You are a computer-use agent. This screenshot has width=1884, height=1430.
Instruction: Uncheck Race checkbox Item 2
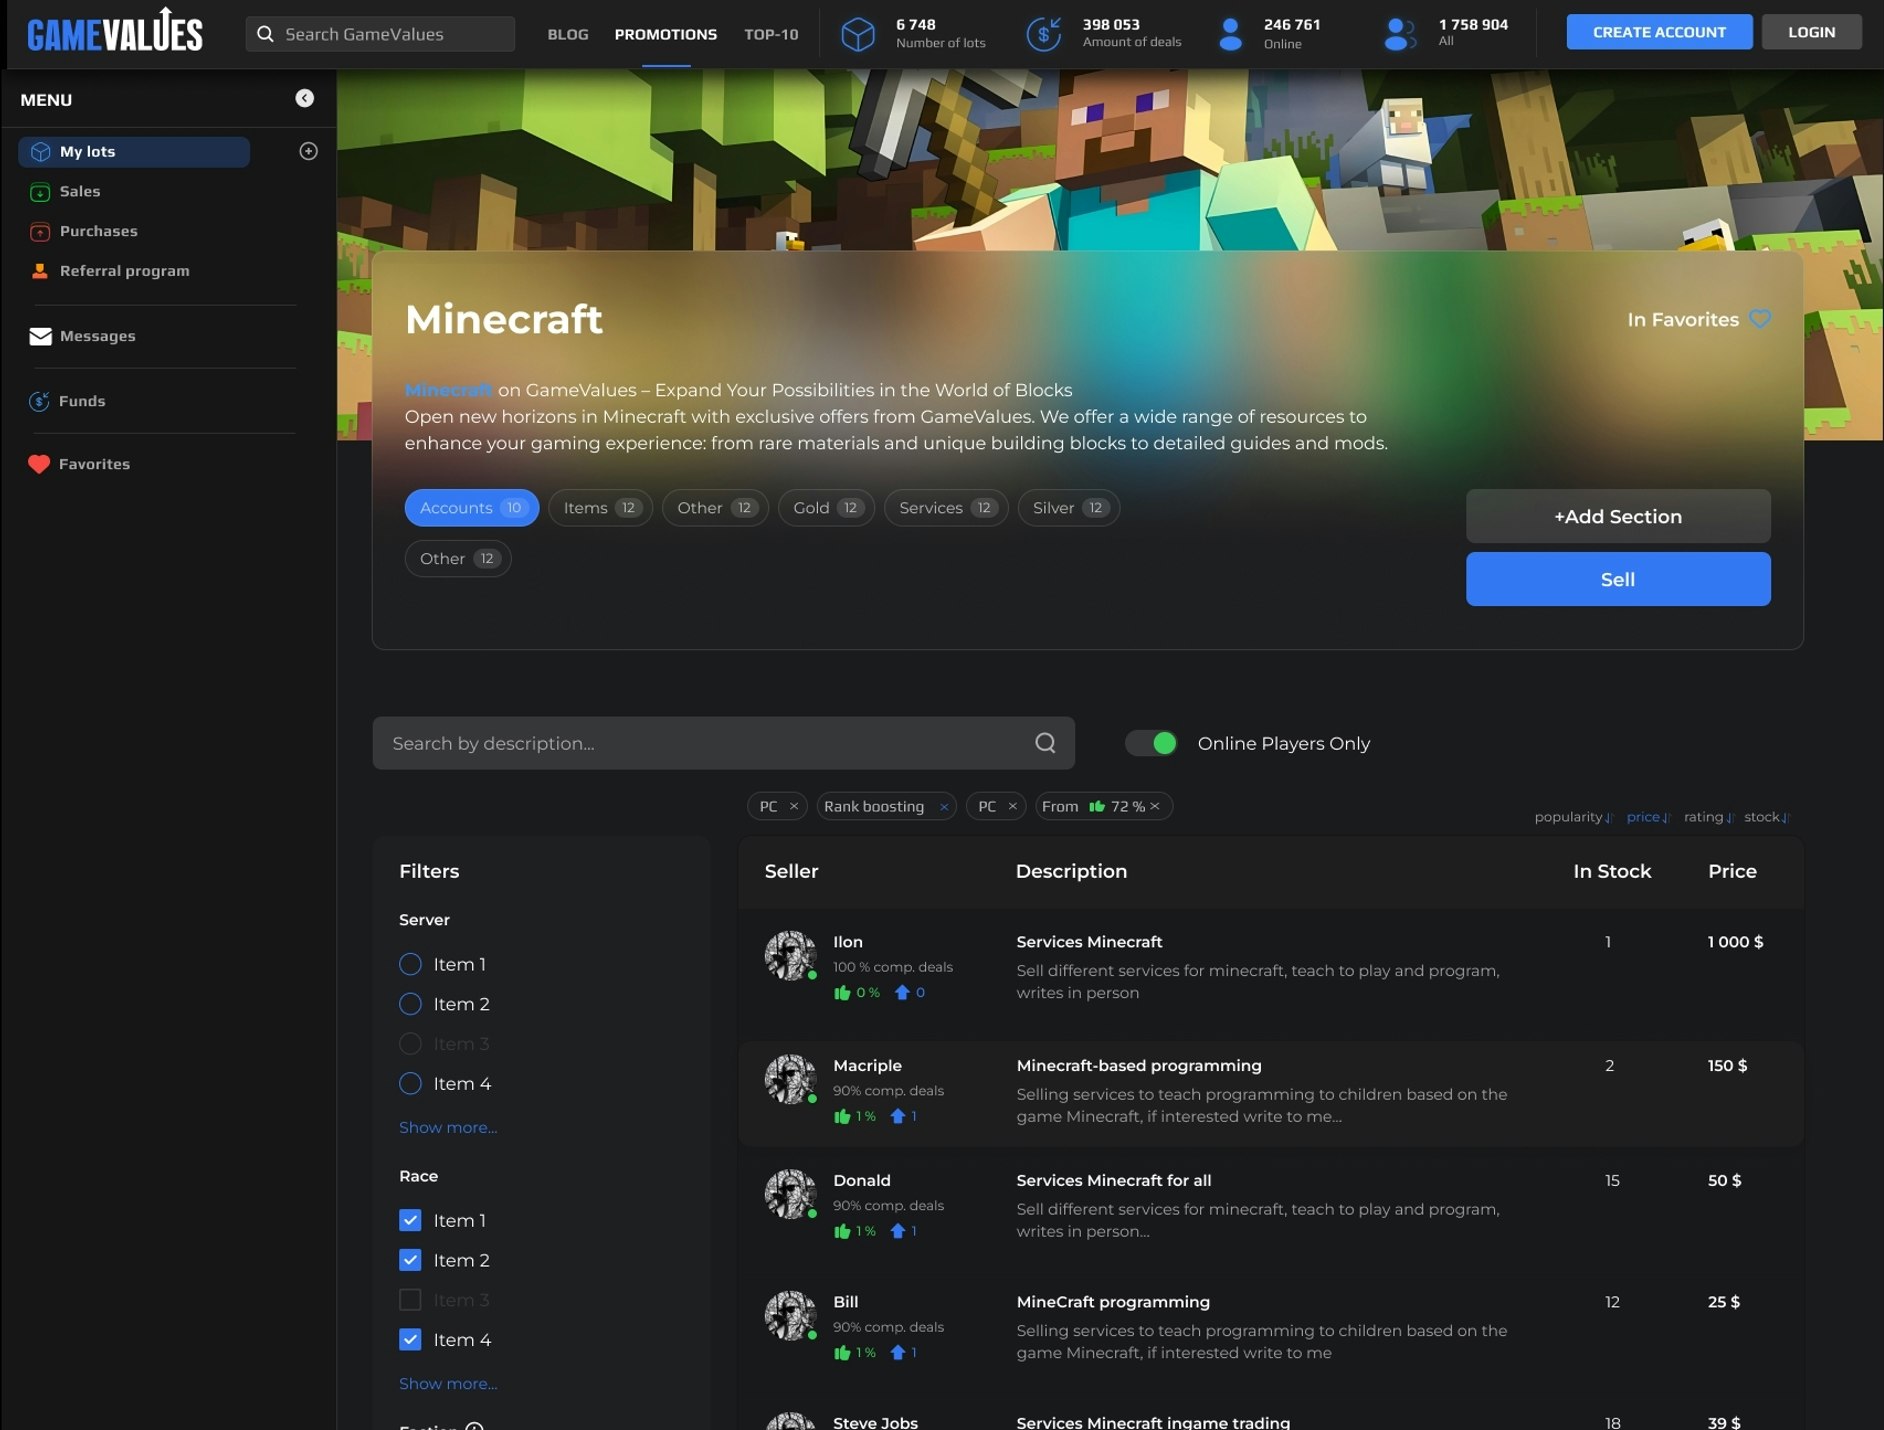click(410, 1260)
